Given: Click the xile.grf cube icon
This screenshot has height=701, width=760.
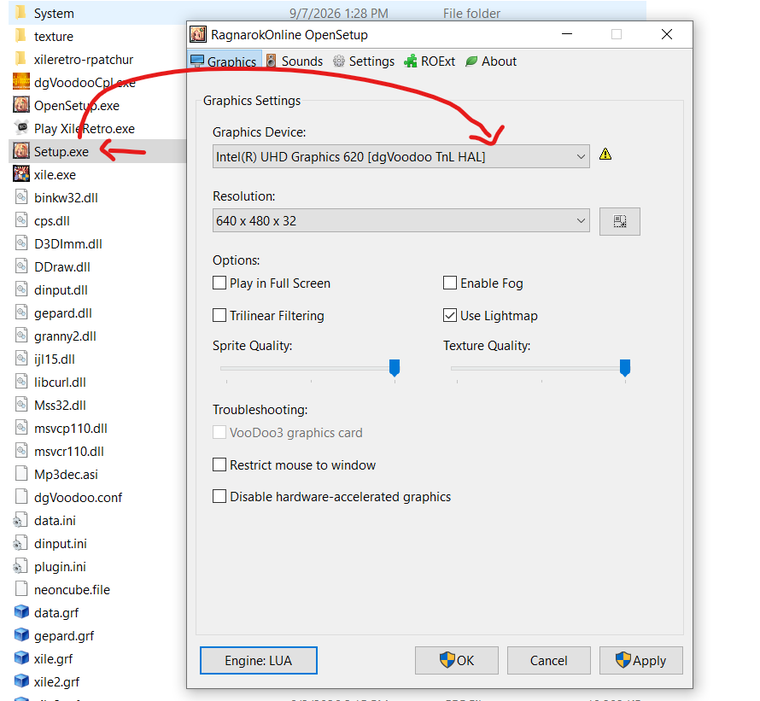Looking at the screenshot, I should point(21,658).
